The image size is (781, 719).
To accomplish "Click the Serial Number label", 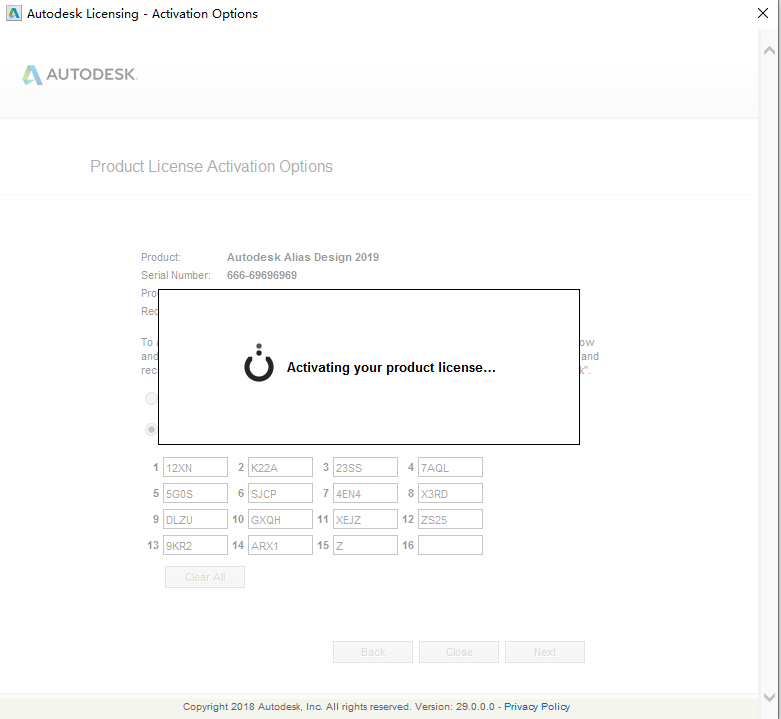I will pos(176,275).
